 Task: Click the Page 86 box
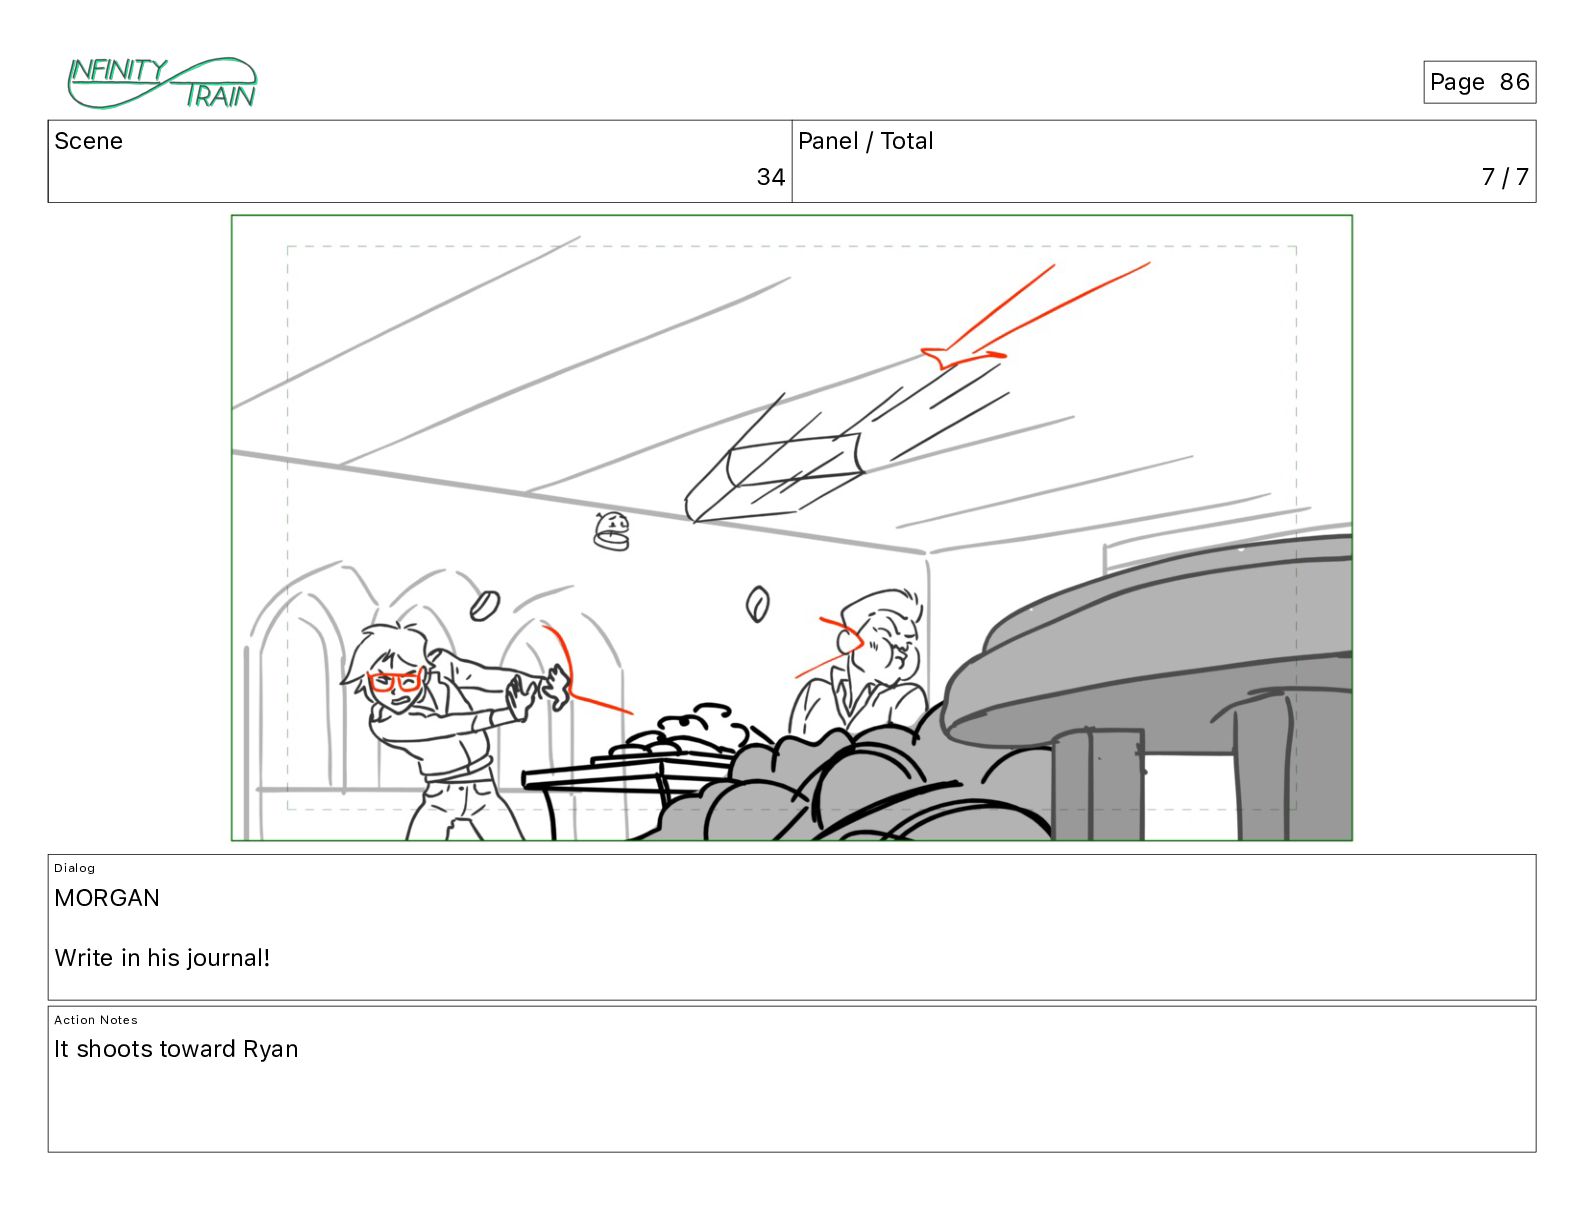pyautogui.click(x=1479, y=82)
